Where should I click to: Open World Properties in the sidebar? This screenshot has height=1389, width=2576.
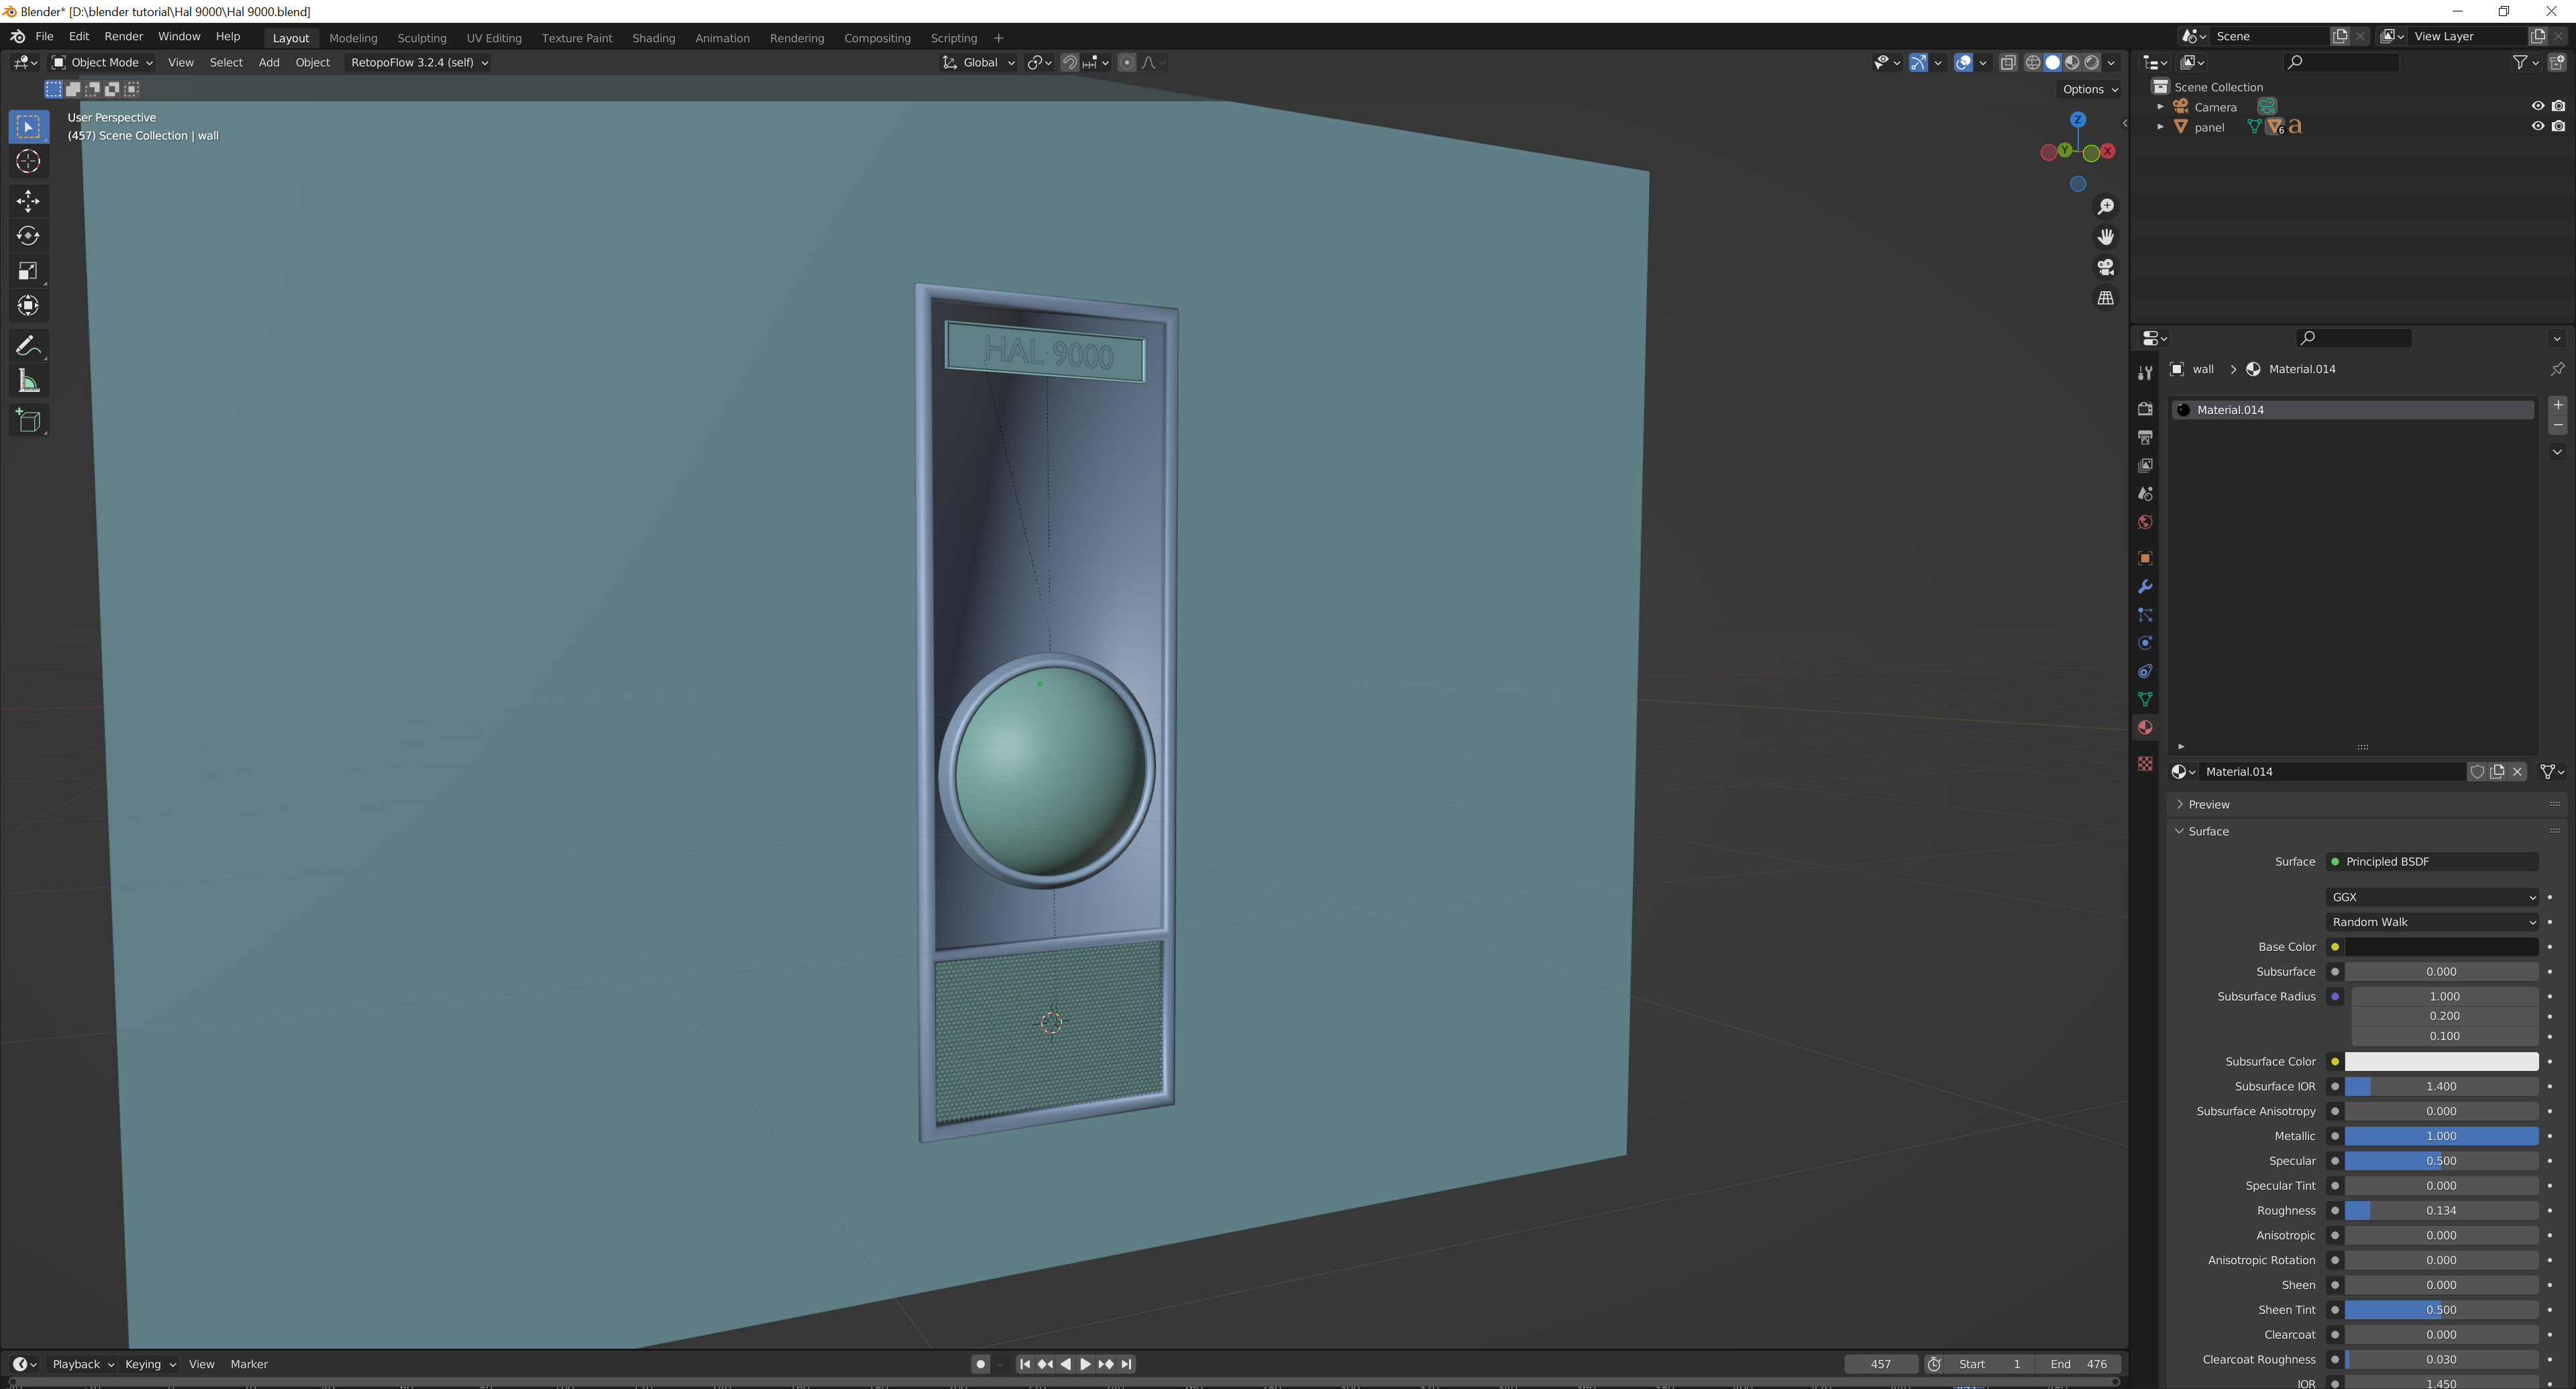(x=2145, y=522)
